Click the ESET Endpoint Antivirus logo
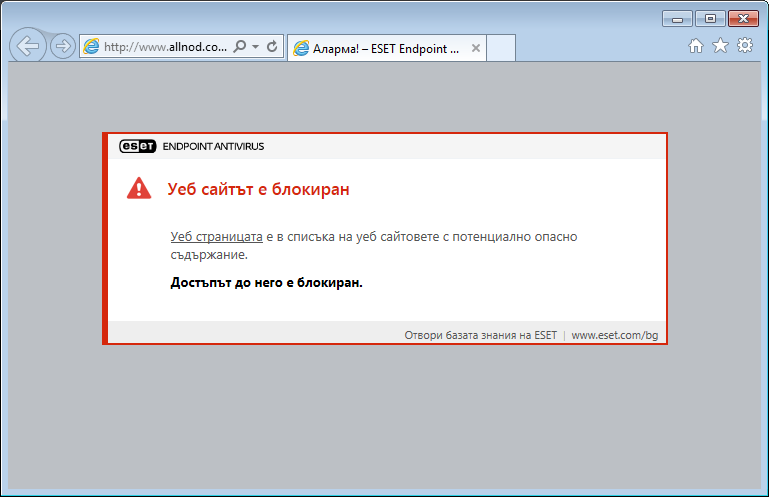 coord(192,146)
